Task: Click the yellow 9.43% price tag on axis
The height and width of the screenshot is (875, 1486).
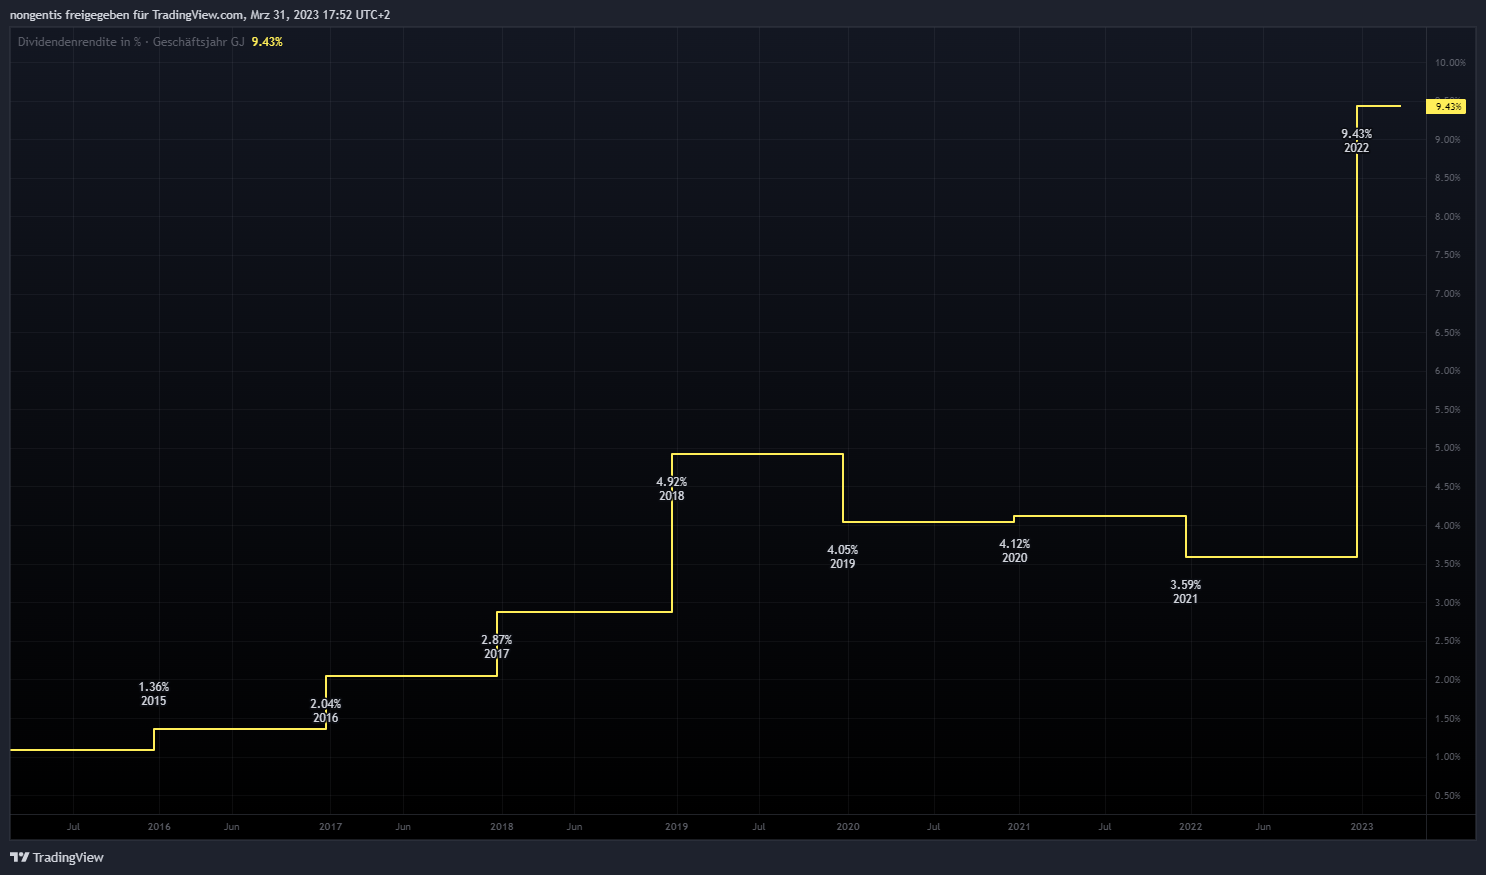Action: coord(1446,106)
